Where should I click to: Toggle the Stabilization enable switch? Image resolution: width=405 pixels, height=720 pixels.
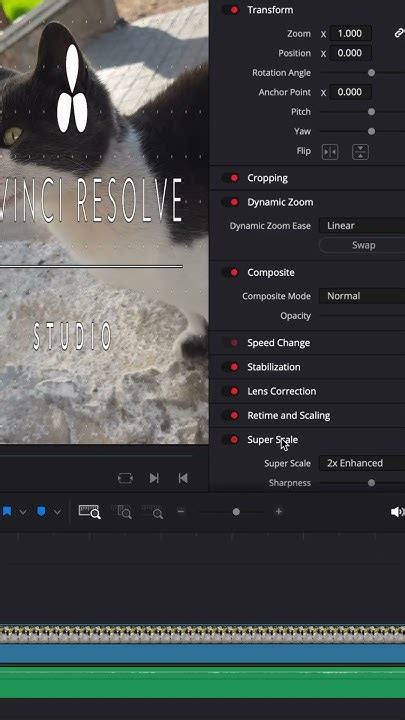(x=231, y=367)
